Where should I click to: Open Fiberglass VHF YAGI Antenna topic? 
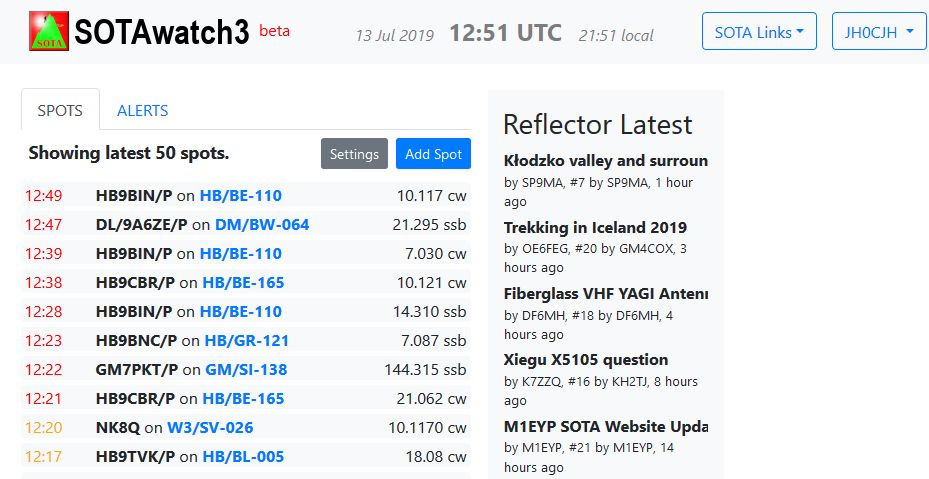click(606, 294)
